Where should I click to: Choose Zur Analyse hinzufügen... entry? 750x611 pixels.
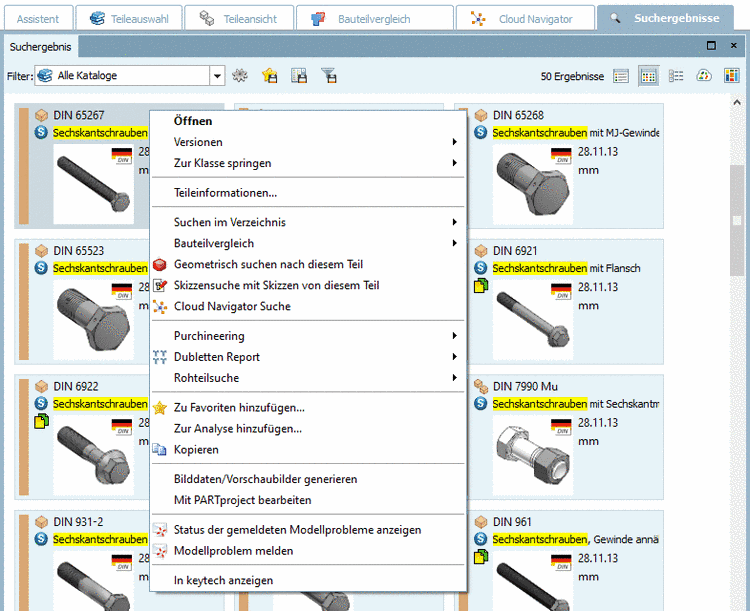point(308,429)
